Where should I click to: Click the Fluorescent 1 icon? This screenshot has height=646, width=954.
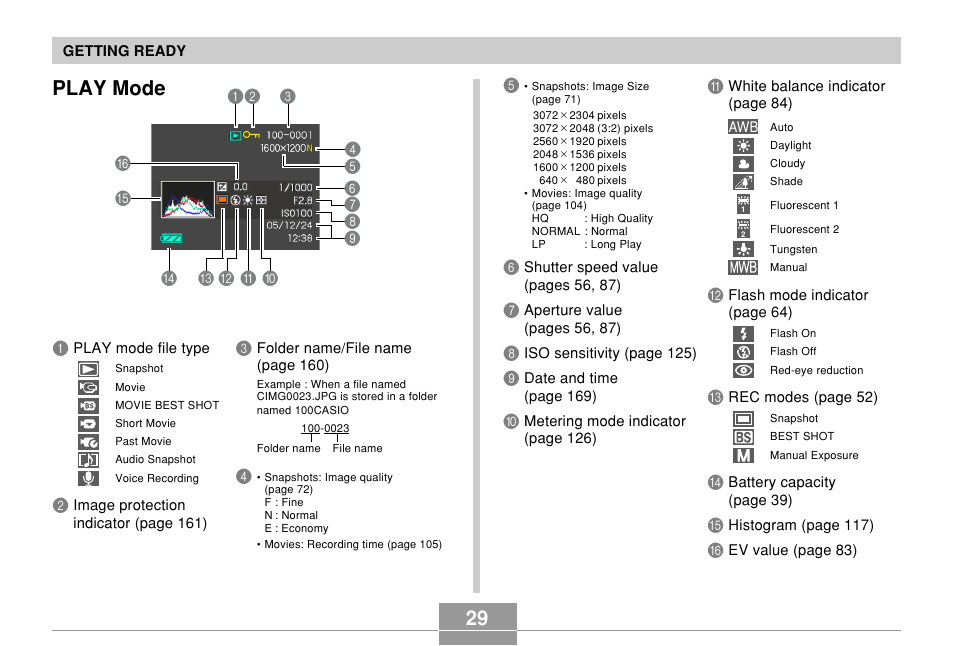(x=743, y=204)
